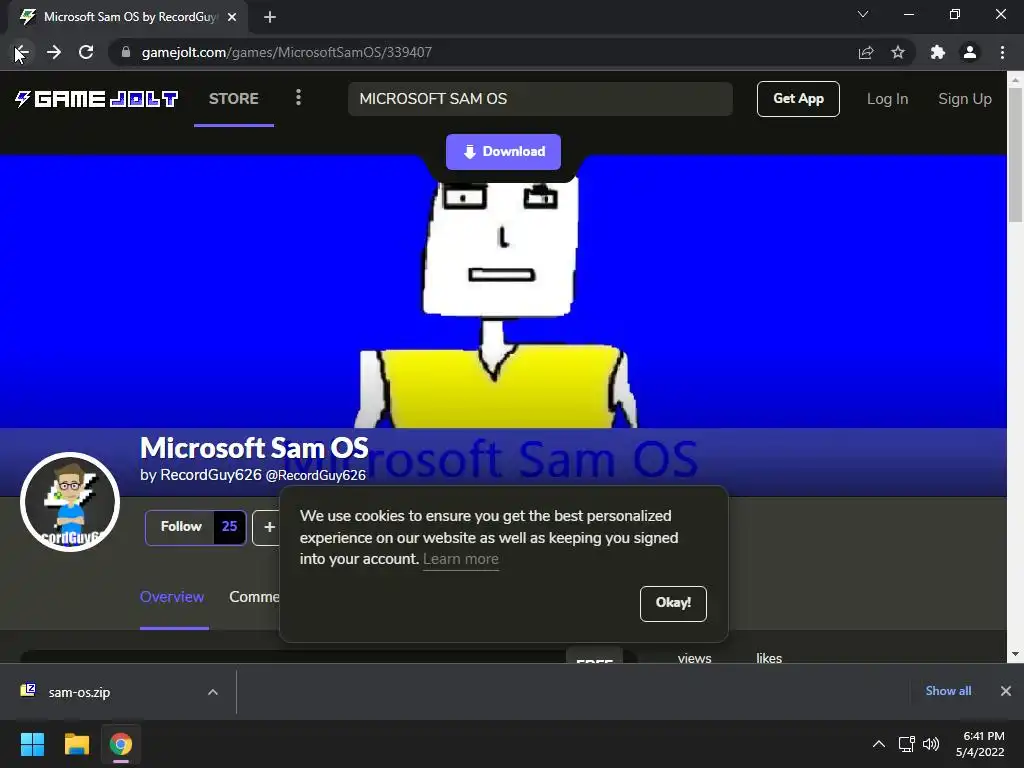Viewport: 1024px width, 768px height.
Task: Open the volume tray icon
Action: (x=931, y=744)
